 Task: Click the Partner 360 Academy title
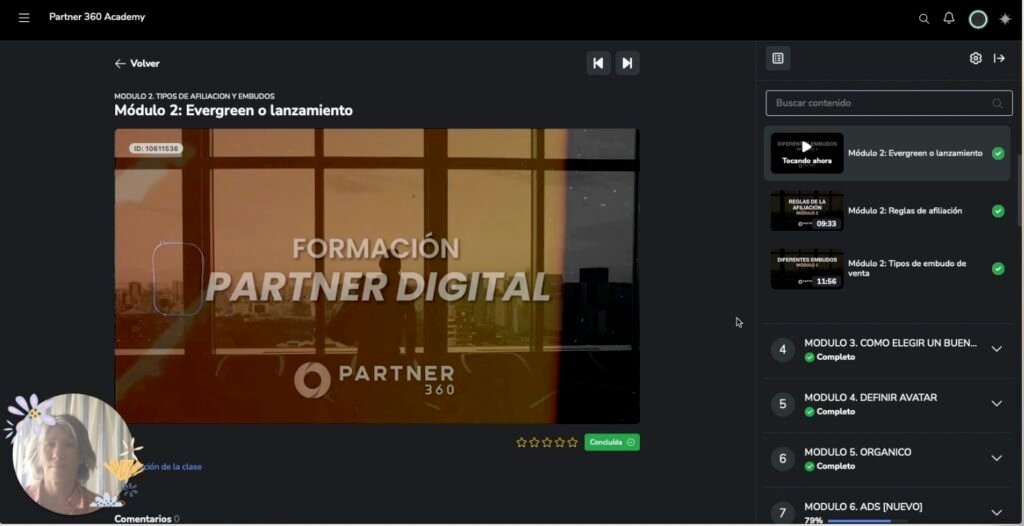[x=97, y=17]
